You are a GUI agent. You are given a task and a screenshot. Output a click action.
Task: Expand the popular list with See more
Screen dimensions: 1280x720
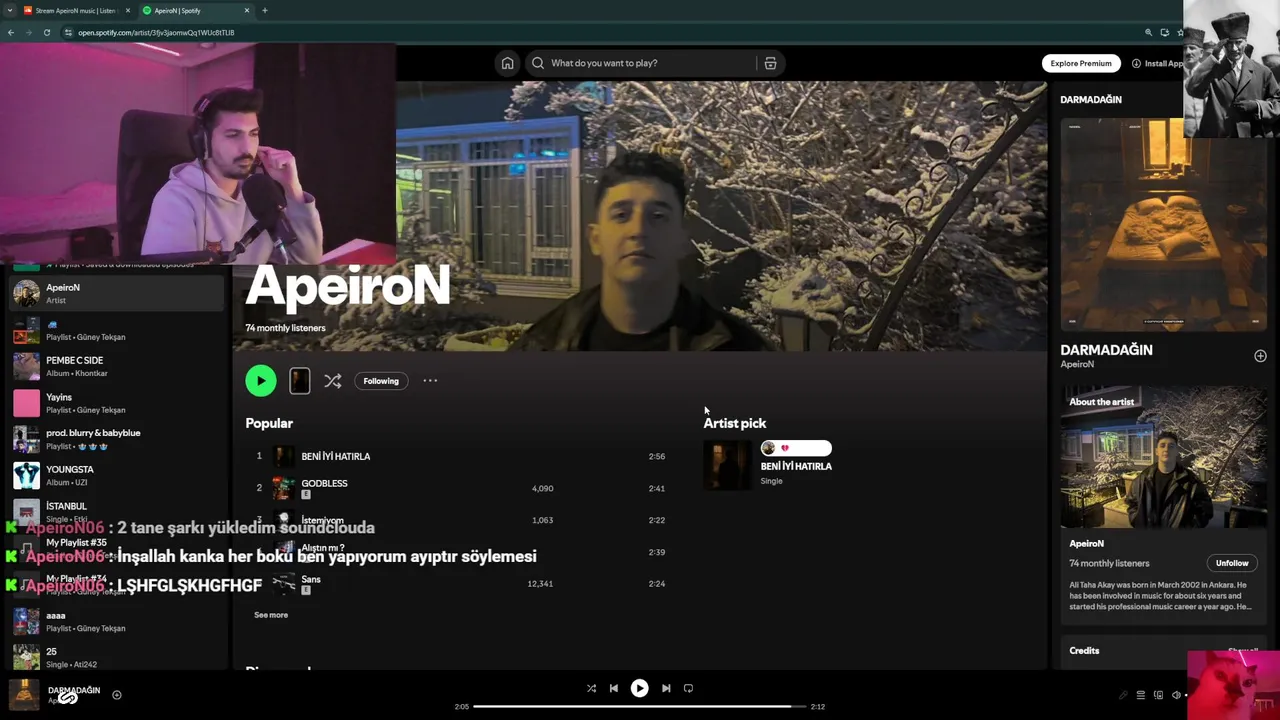(x=271, y=615)
